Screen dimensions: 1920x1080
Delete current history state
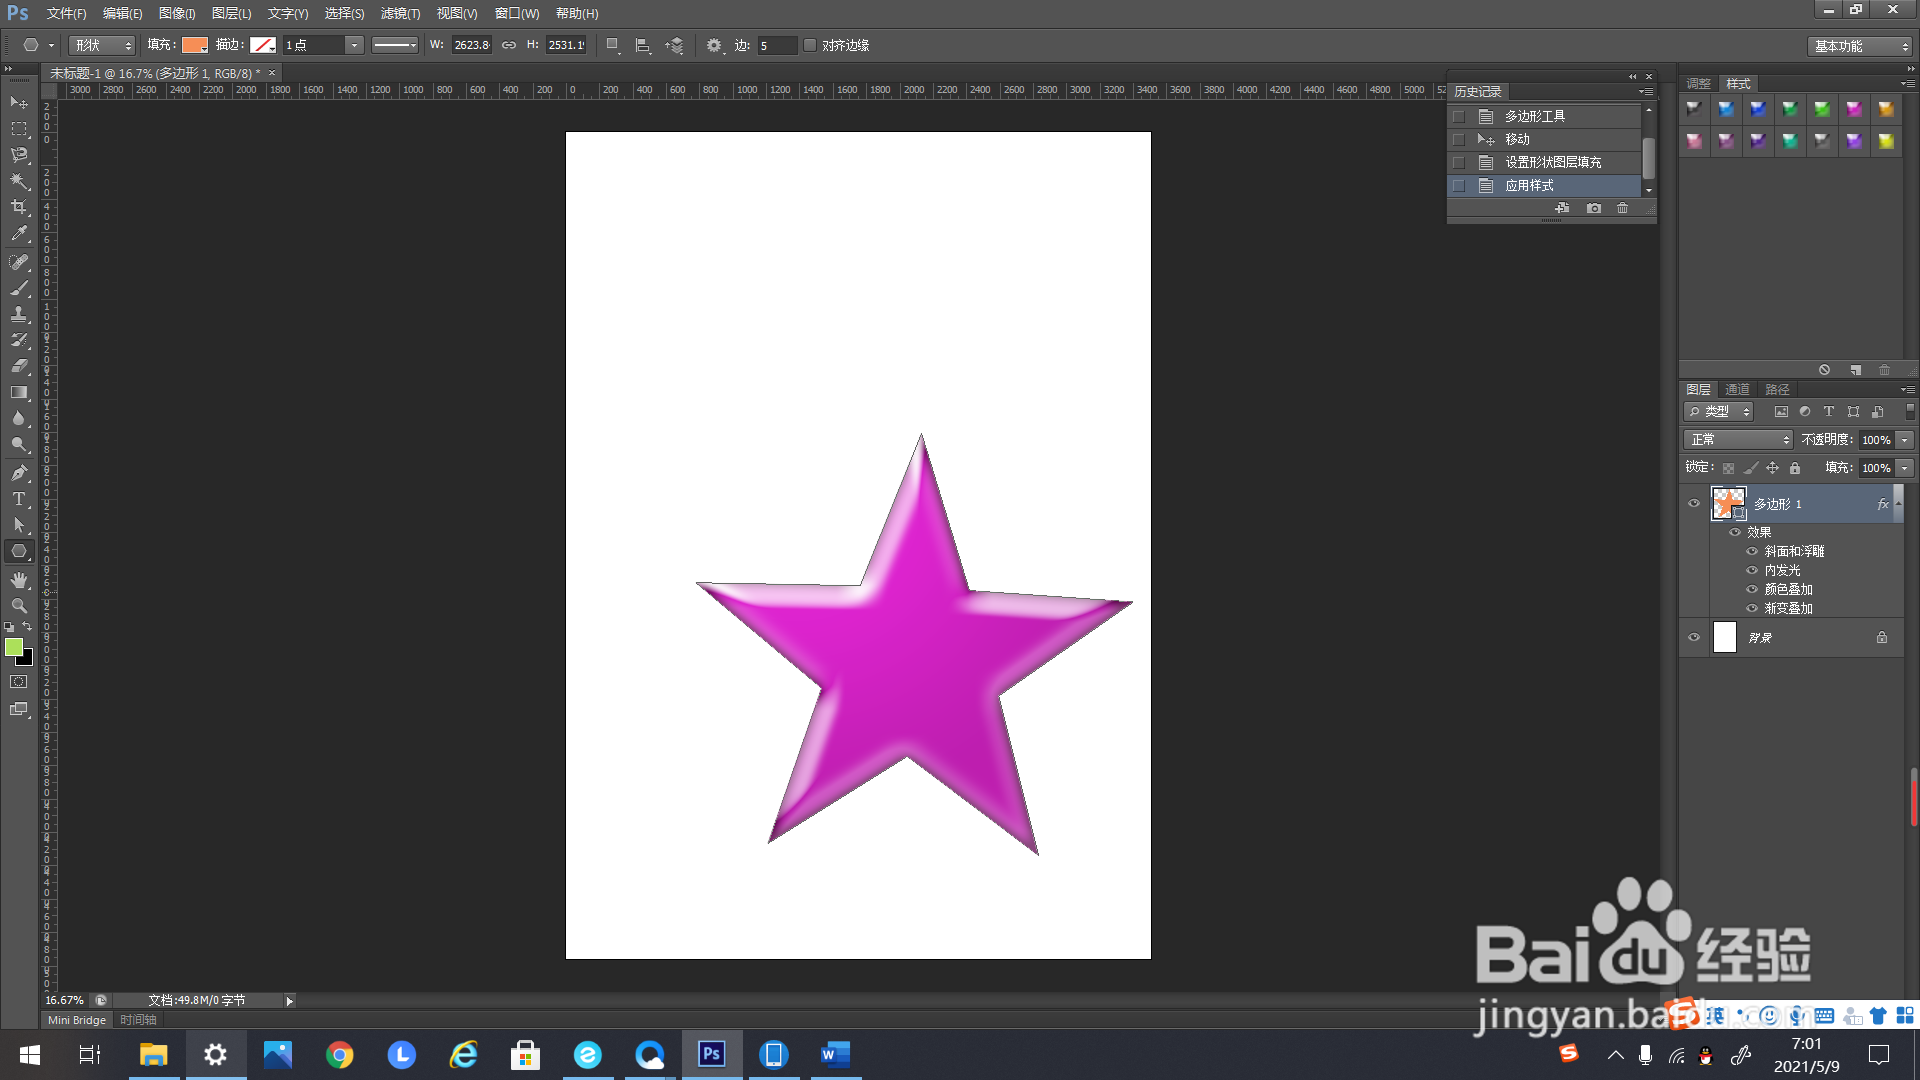1623,208
